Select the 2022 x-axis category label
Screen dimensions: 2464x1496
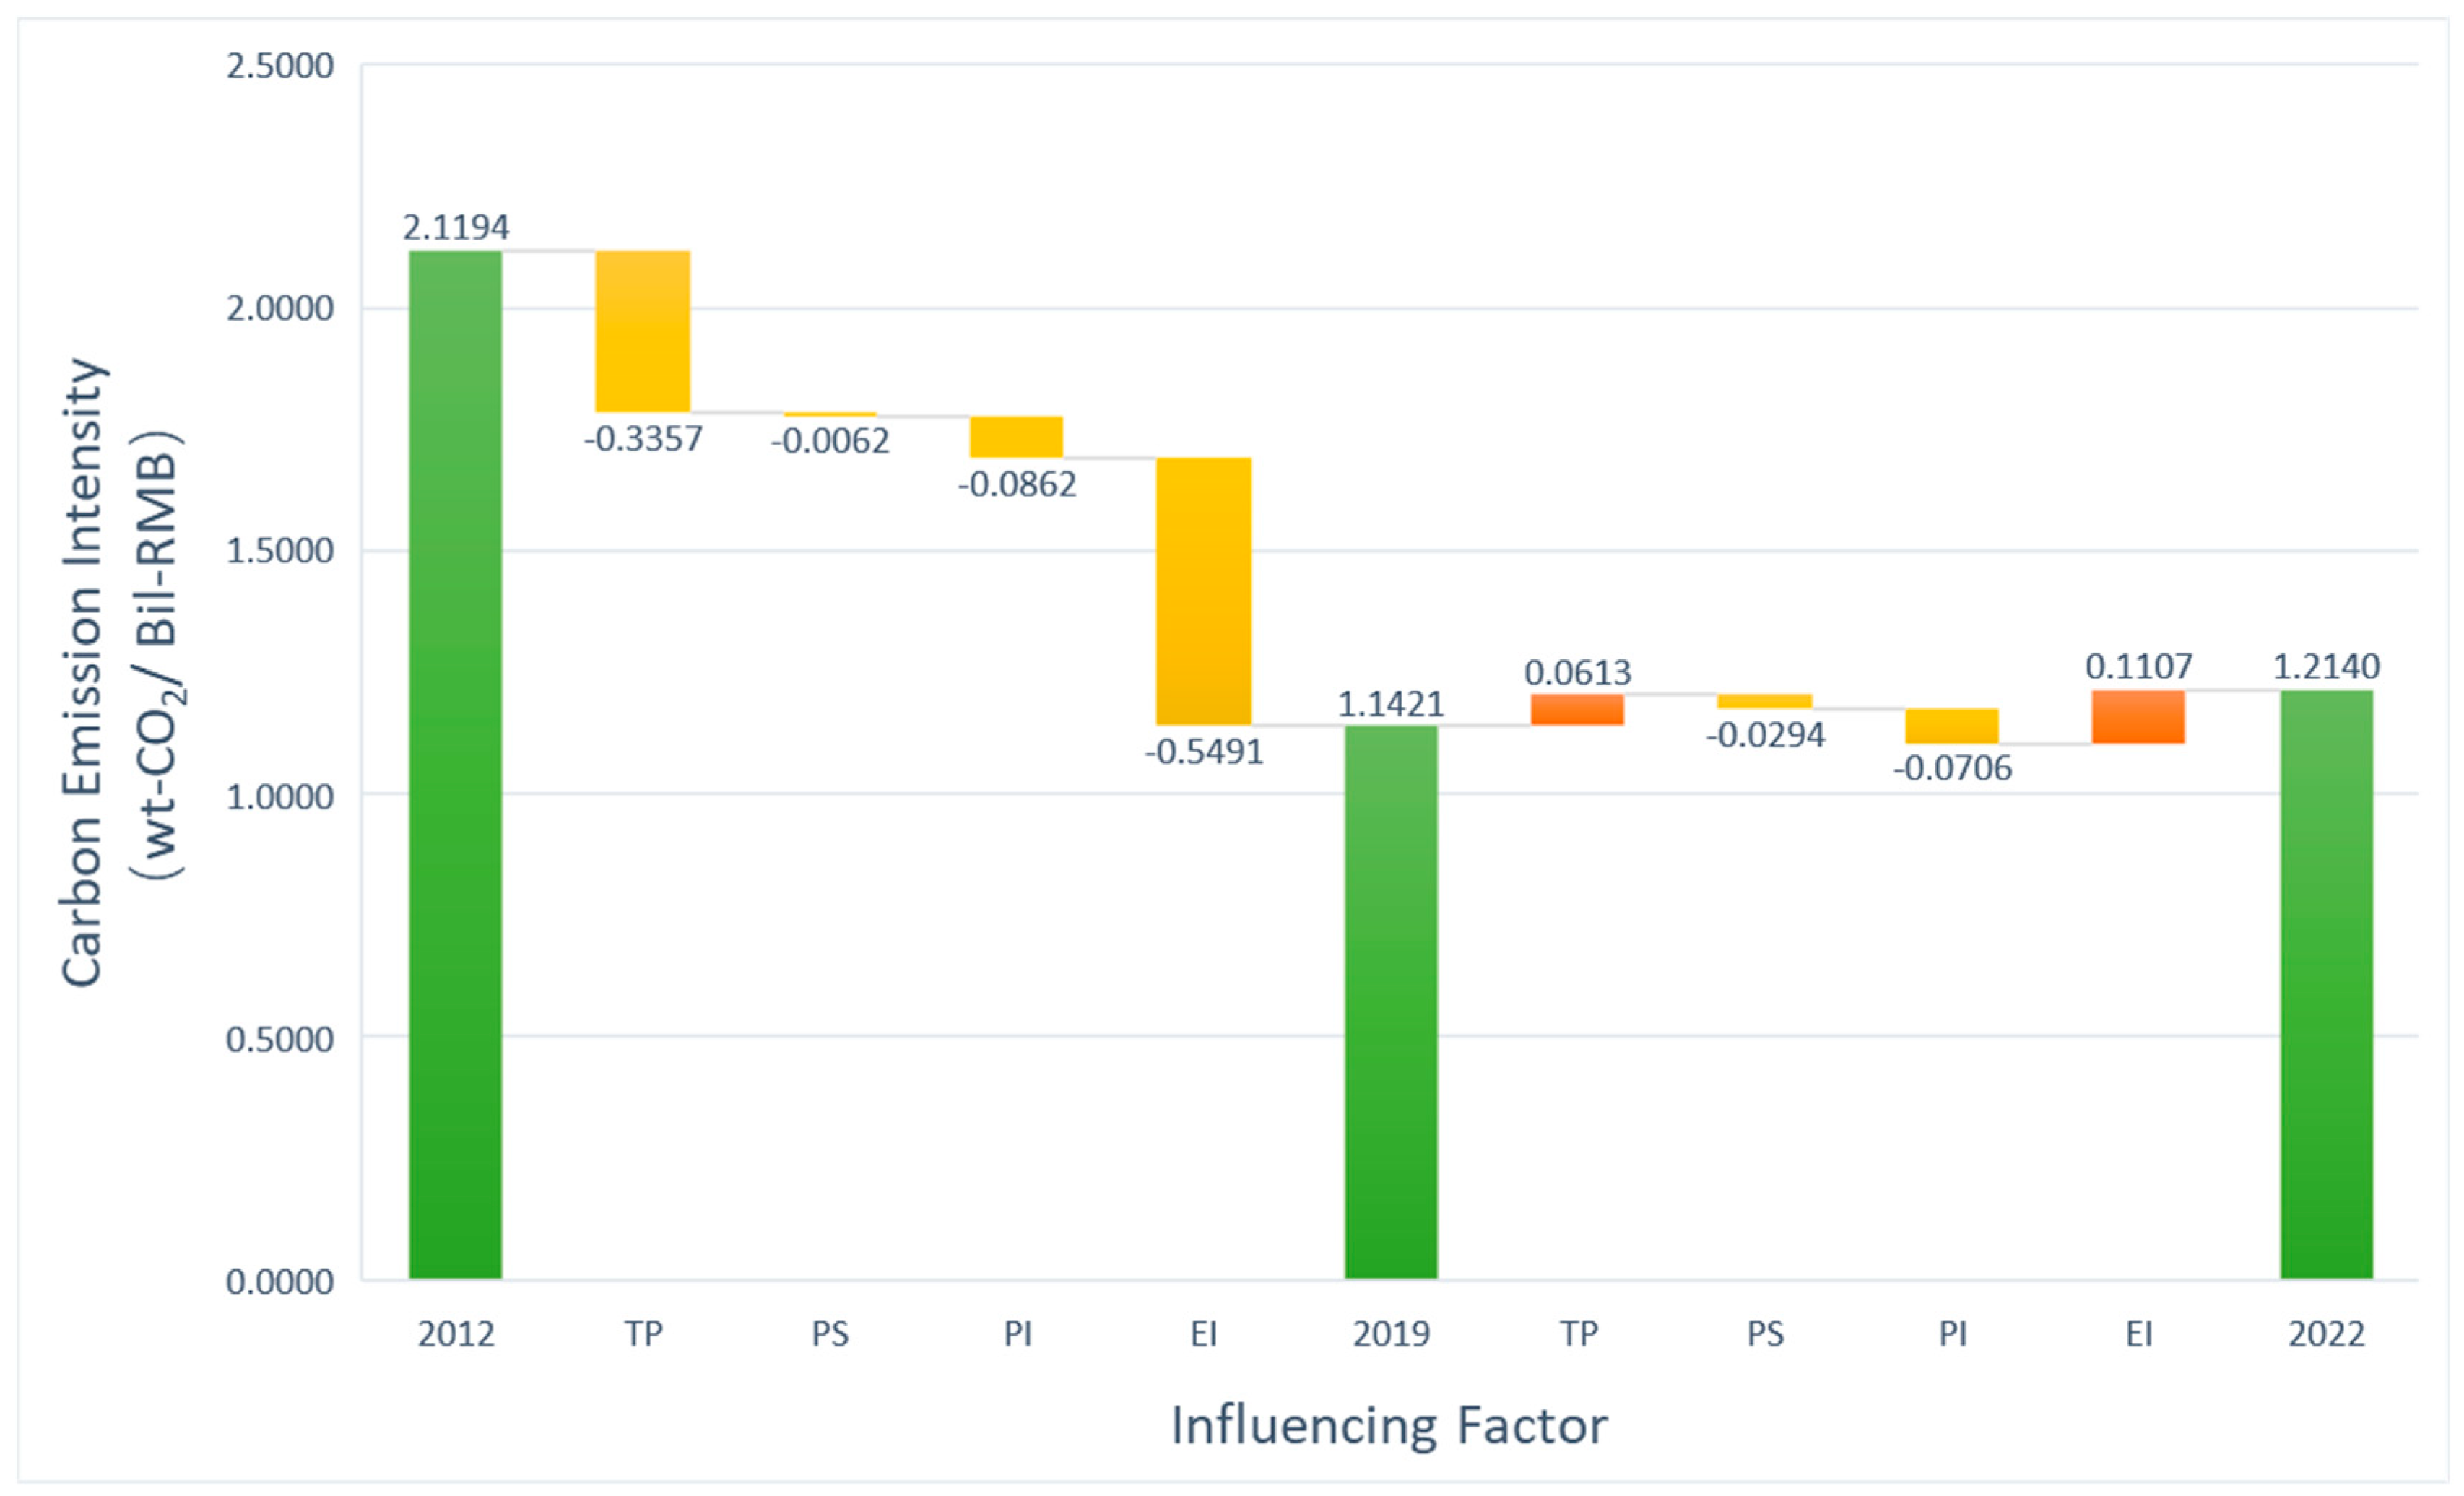tap(2326, 1334)
